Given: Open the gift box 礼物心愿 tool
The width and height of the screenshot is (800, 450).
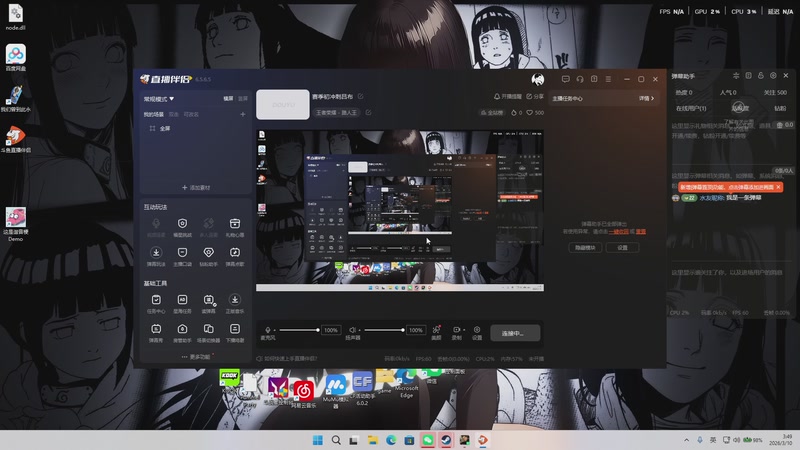Looking at the screenshot, I should tap(235, 227).
